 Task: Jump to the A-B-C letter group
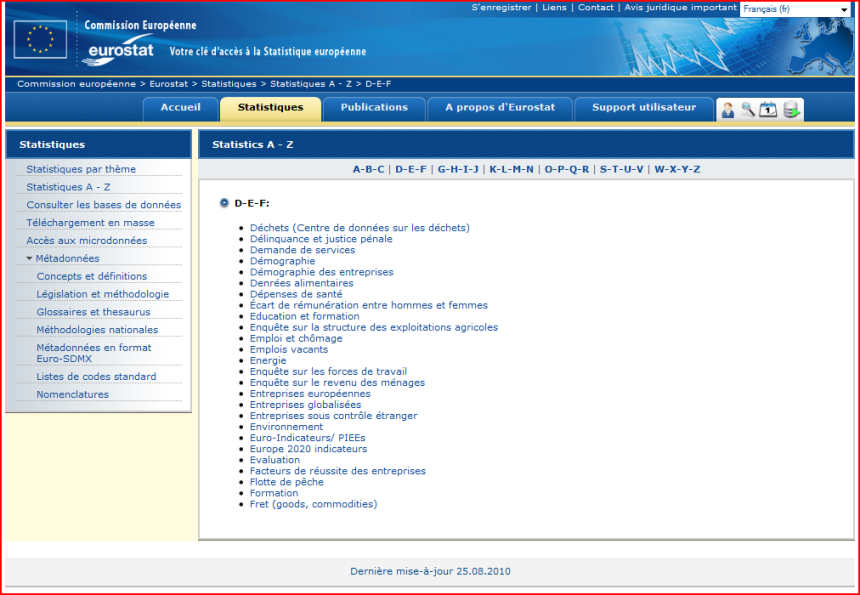368,169
